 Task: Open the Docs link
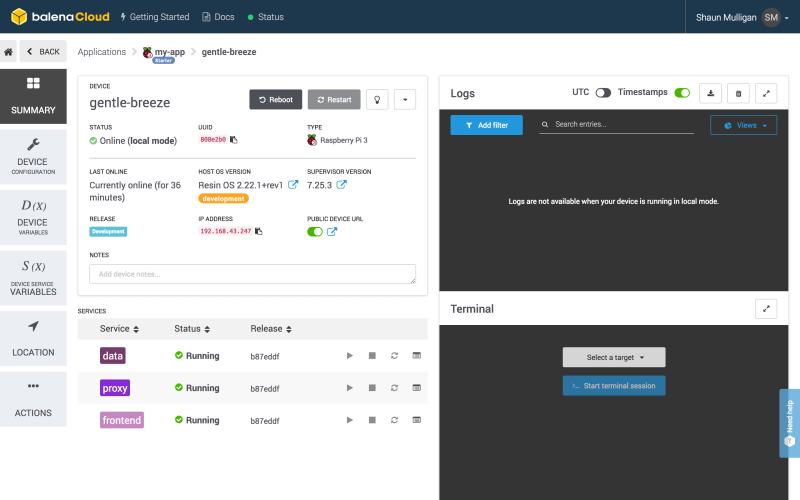coord(218,17)
